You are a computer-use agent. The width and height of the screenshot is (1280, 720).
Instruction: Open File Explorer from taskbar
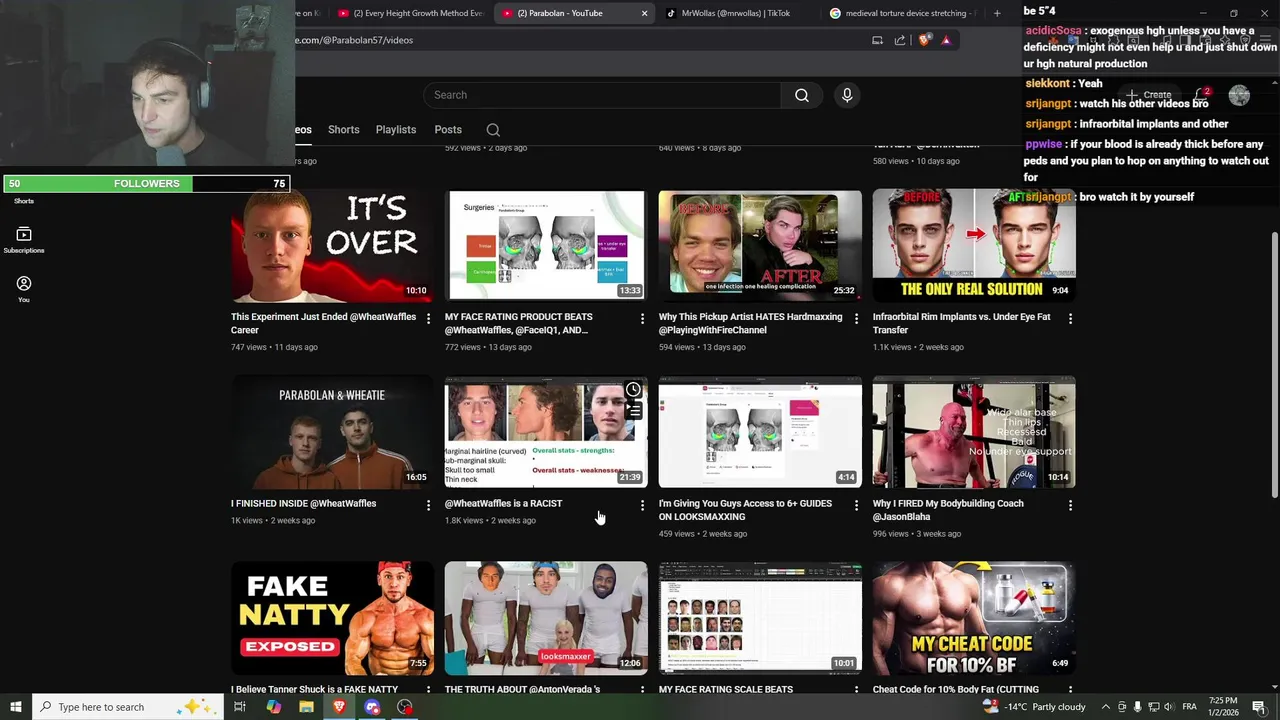tap(306, 707)
